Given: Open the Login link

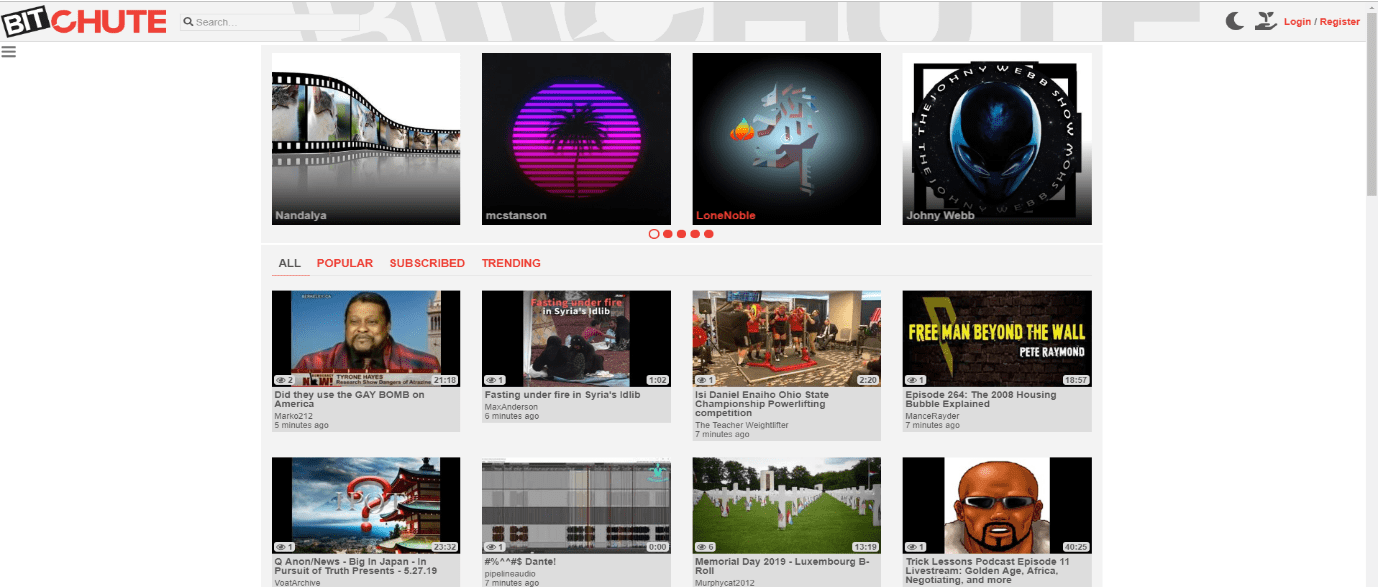Looking at the screenshot, I should pyautogui.click(x=1297, y=22).
